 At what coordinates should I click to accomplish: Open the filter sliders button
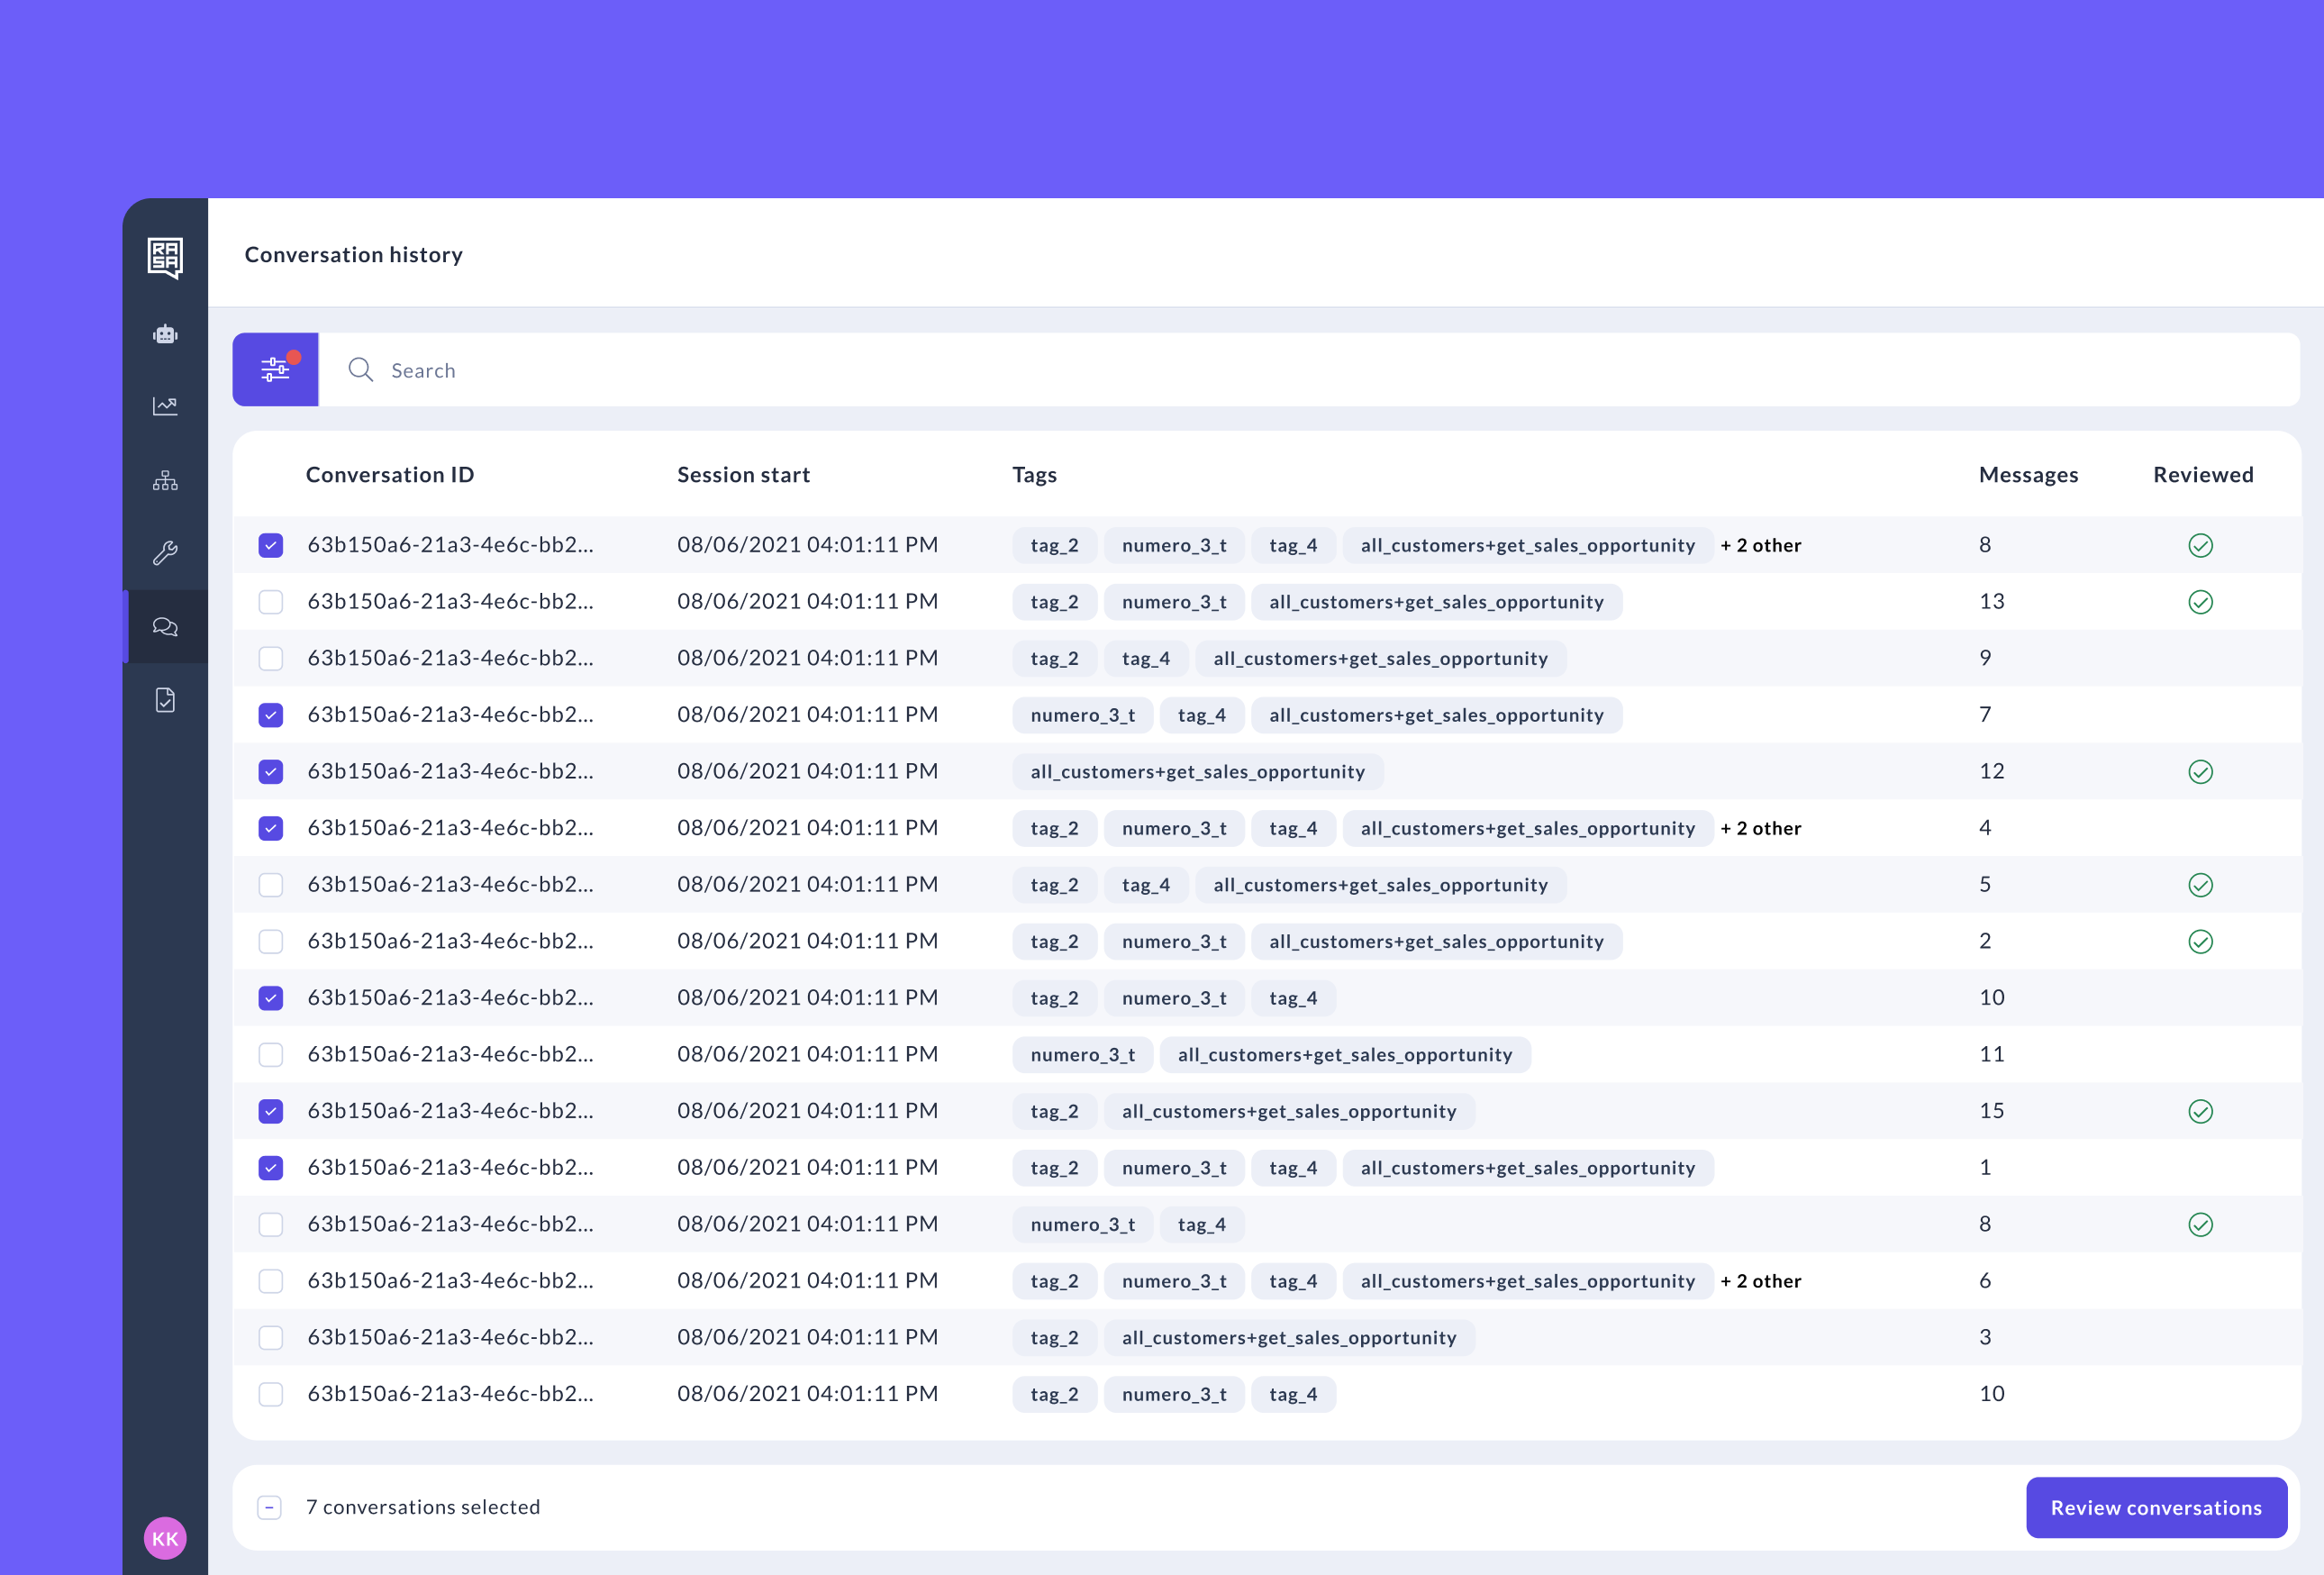coord(275,369)
